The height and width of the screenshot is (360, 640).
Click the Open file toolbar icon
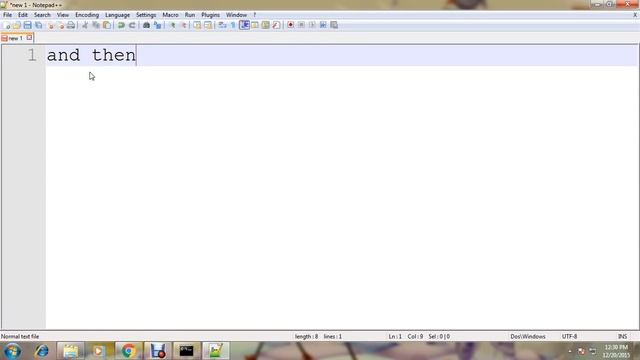pyautogui.click(x=17, y=25)
